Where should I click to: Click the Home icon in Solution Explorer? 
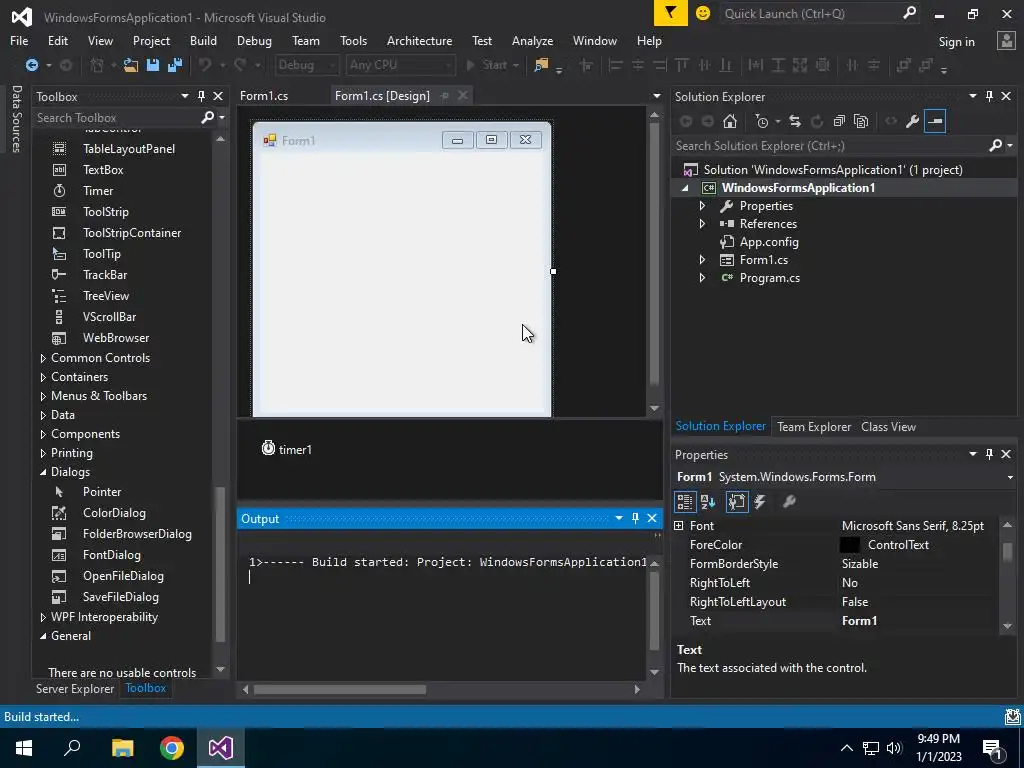[x=730, y=121]
